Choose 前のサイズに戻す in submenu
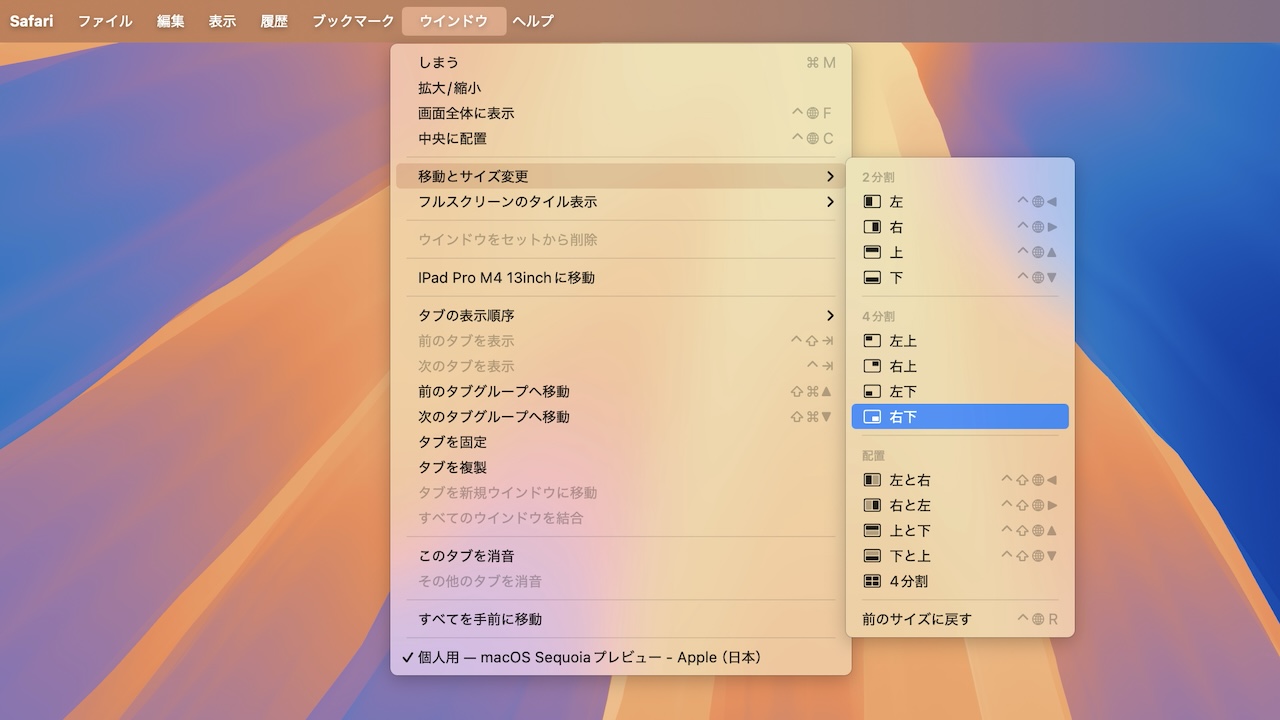 [x=960, y=620]
